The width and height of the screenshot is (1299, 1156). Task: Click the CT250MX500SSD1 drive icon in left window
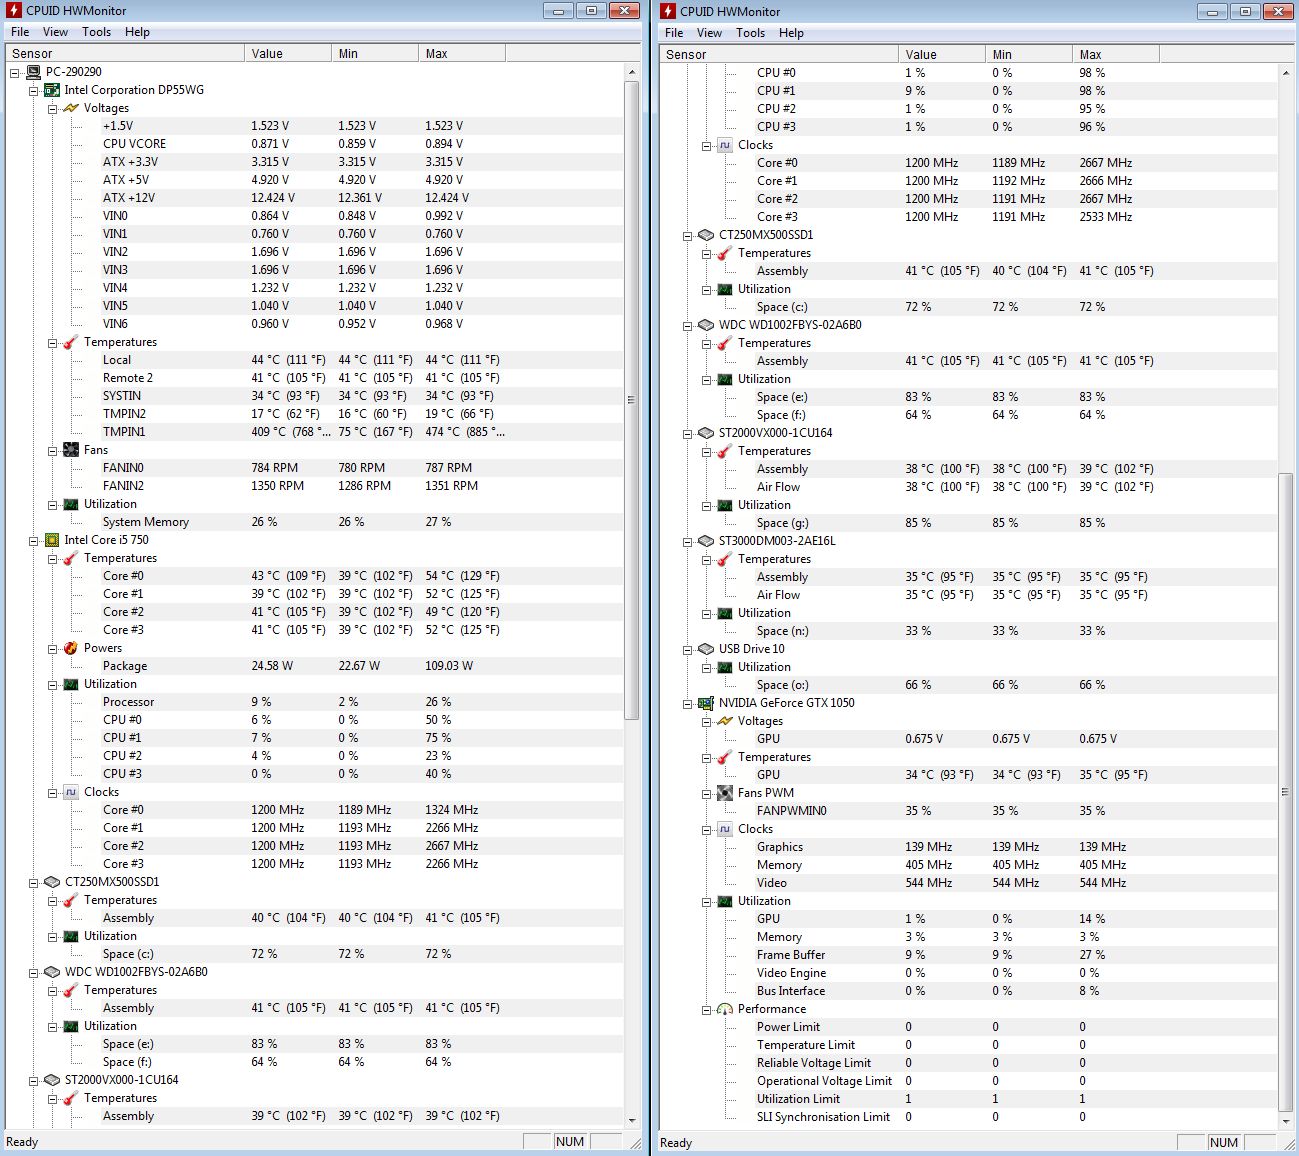click(52, 882)
